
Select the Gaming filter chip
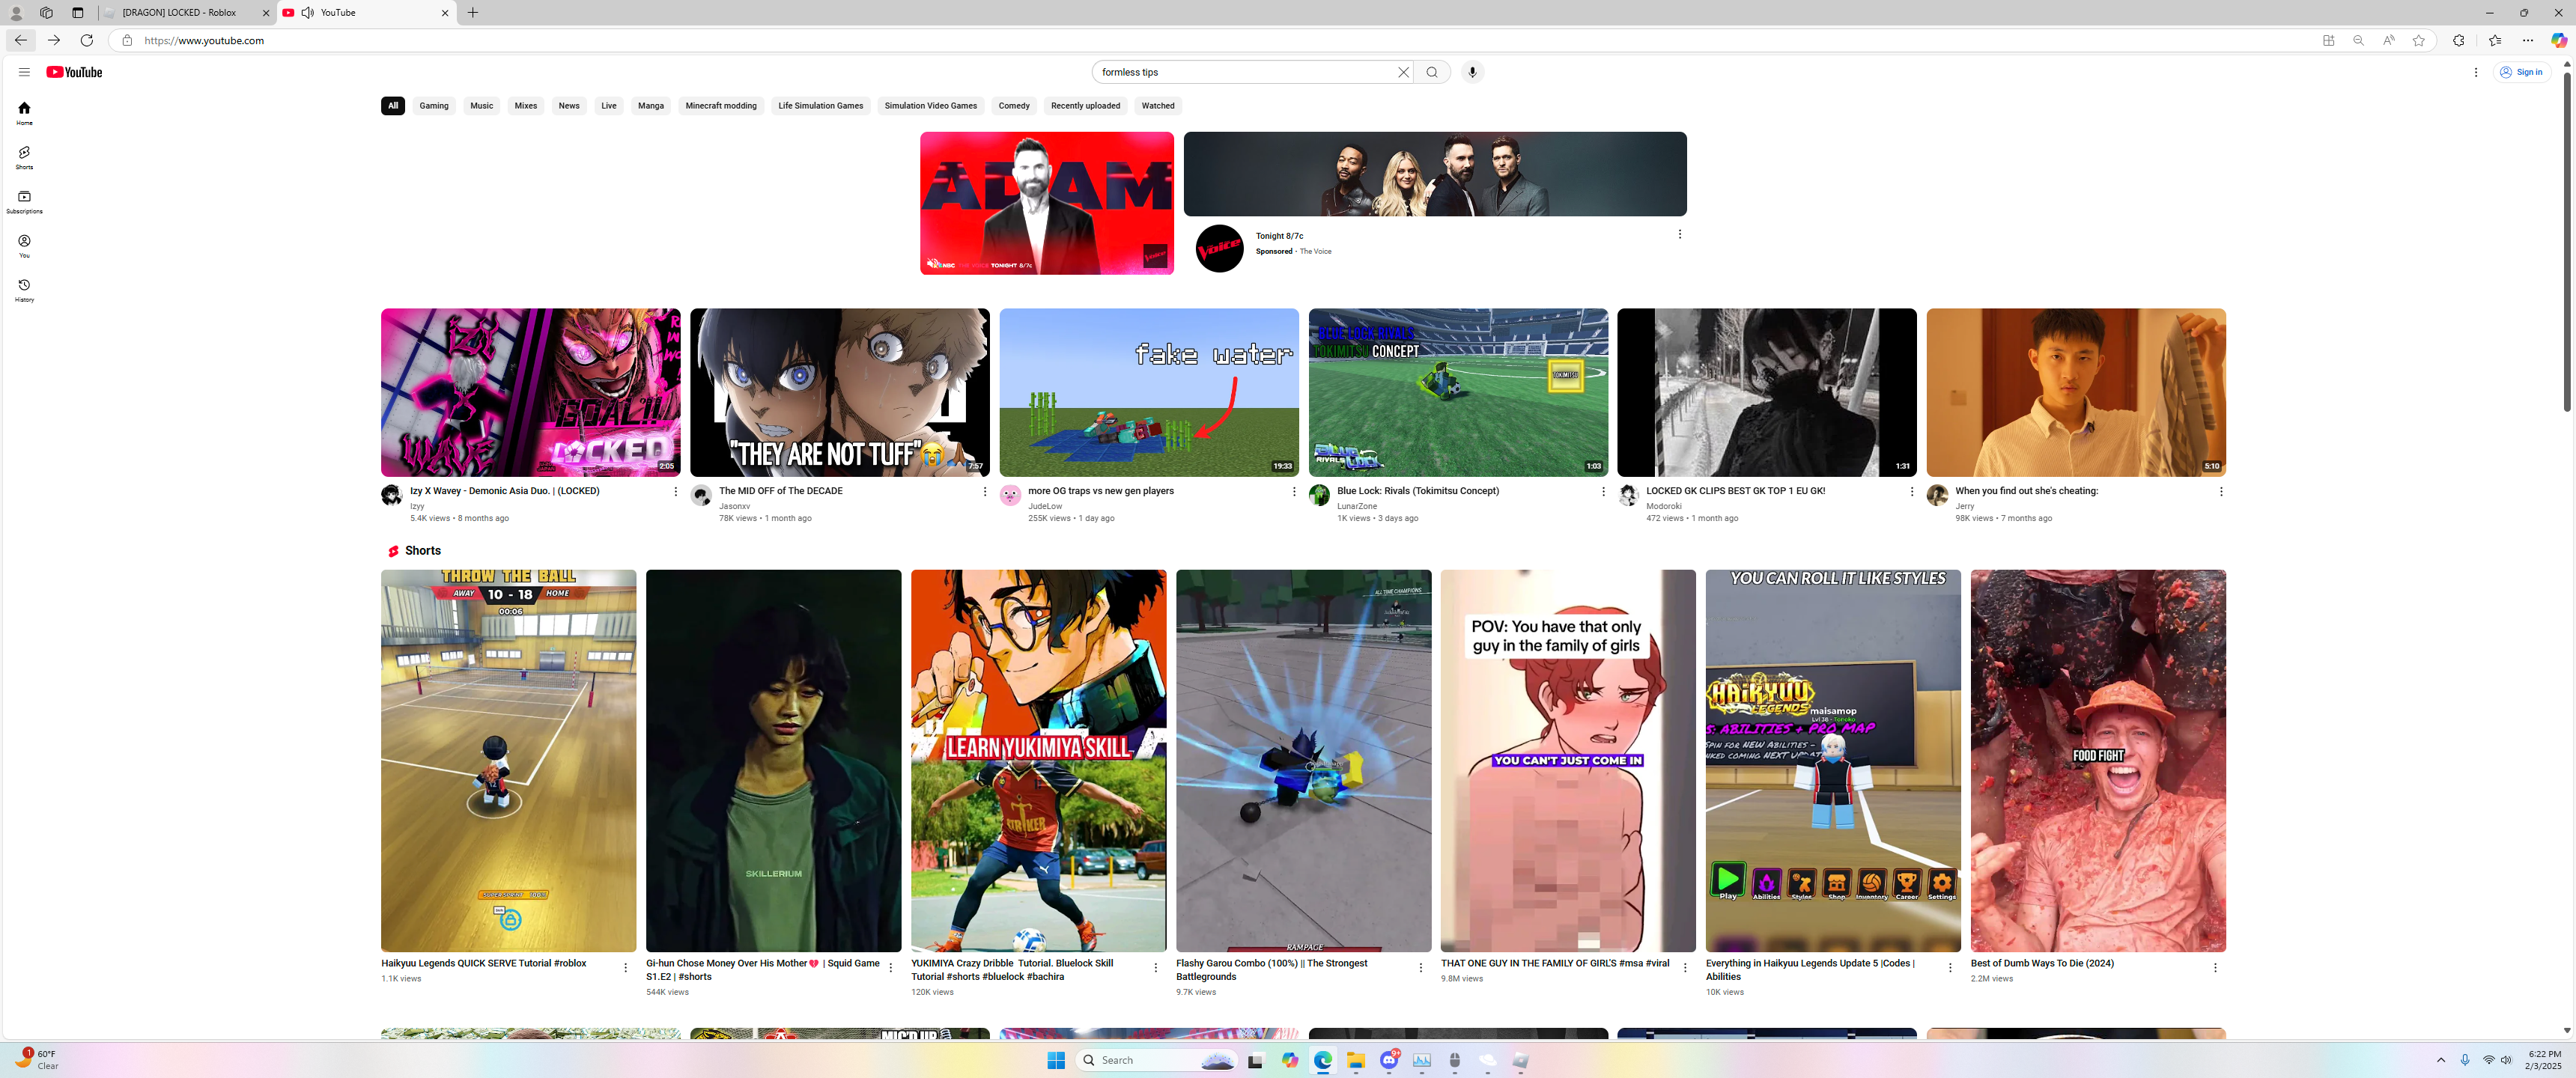[434, 106]
